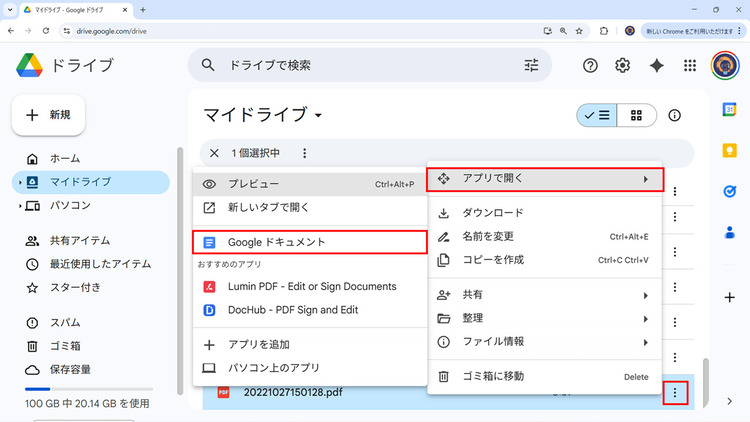The image size is (750, 422).
Task: Expand the マイドライブ title dropdown
Action: click(318, 115)
